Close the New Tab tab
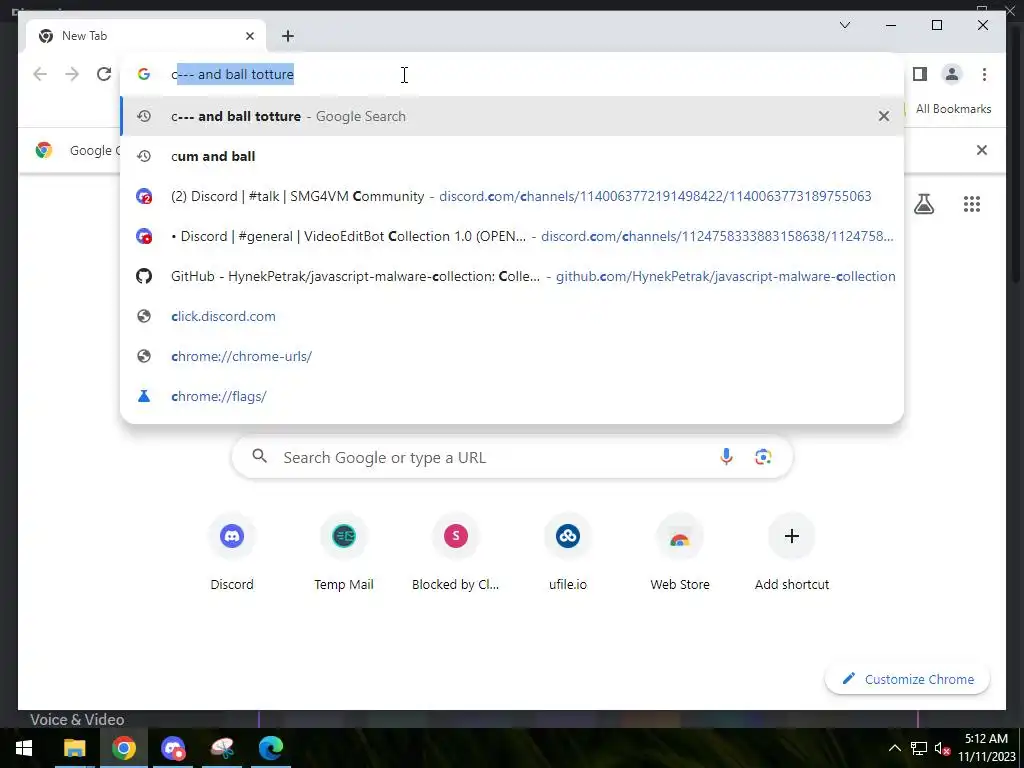 point(249,36)
